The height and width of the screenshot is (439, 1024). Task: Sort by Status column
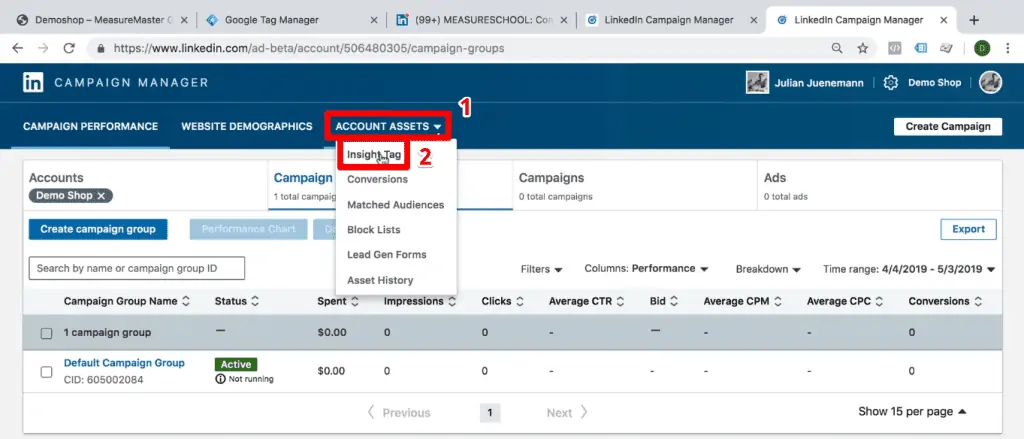(255, 302)
